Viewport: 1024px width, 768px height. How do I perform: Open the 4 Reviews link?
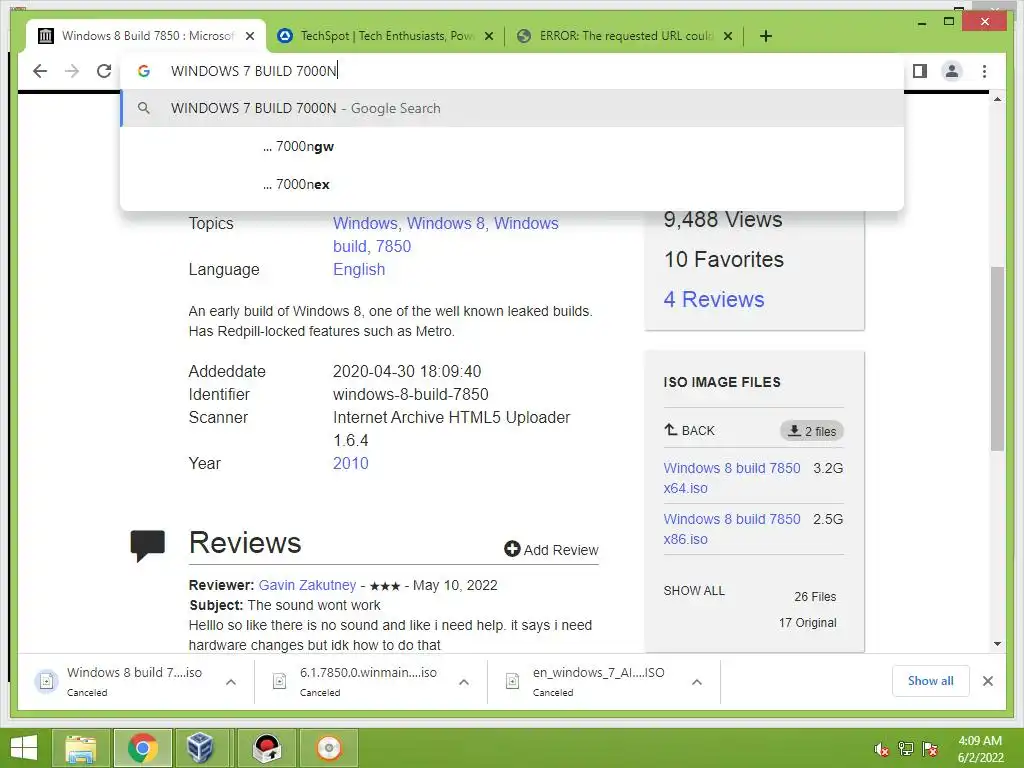click(714, 299)
